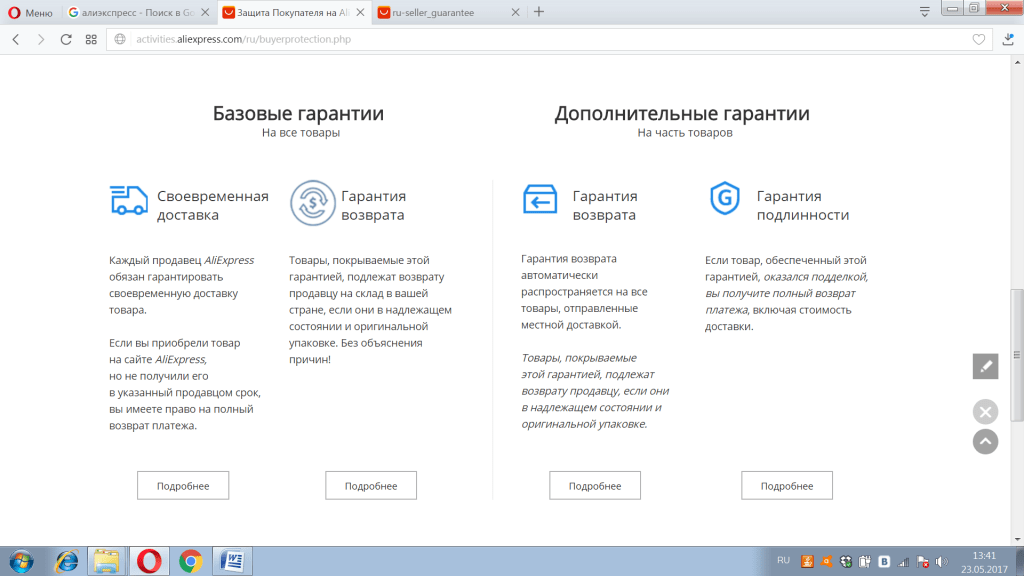
Task: Open Подробнее under Своевременная доставка
Action: (x=183, y=485)
